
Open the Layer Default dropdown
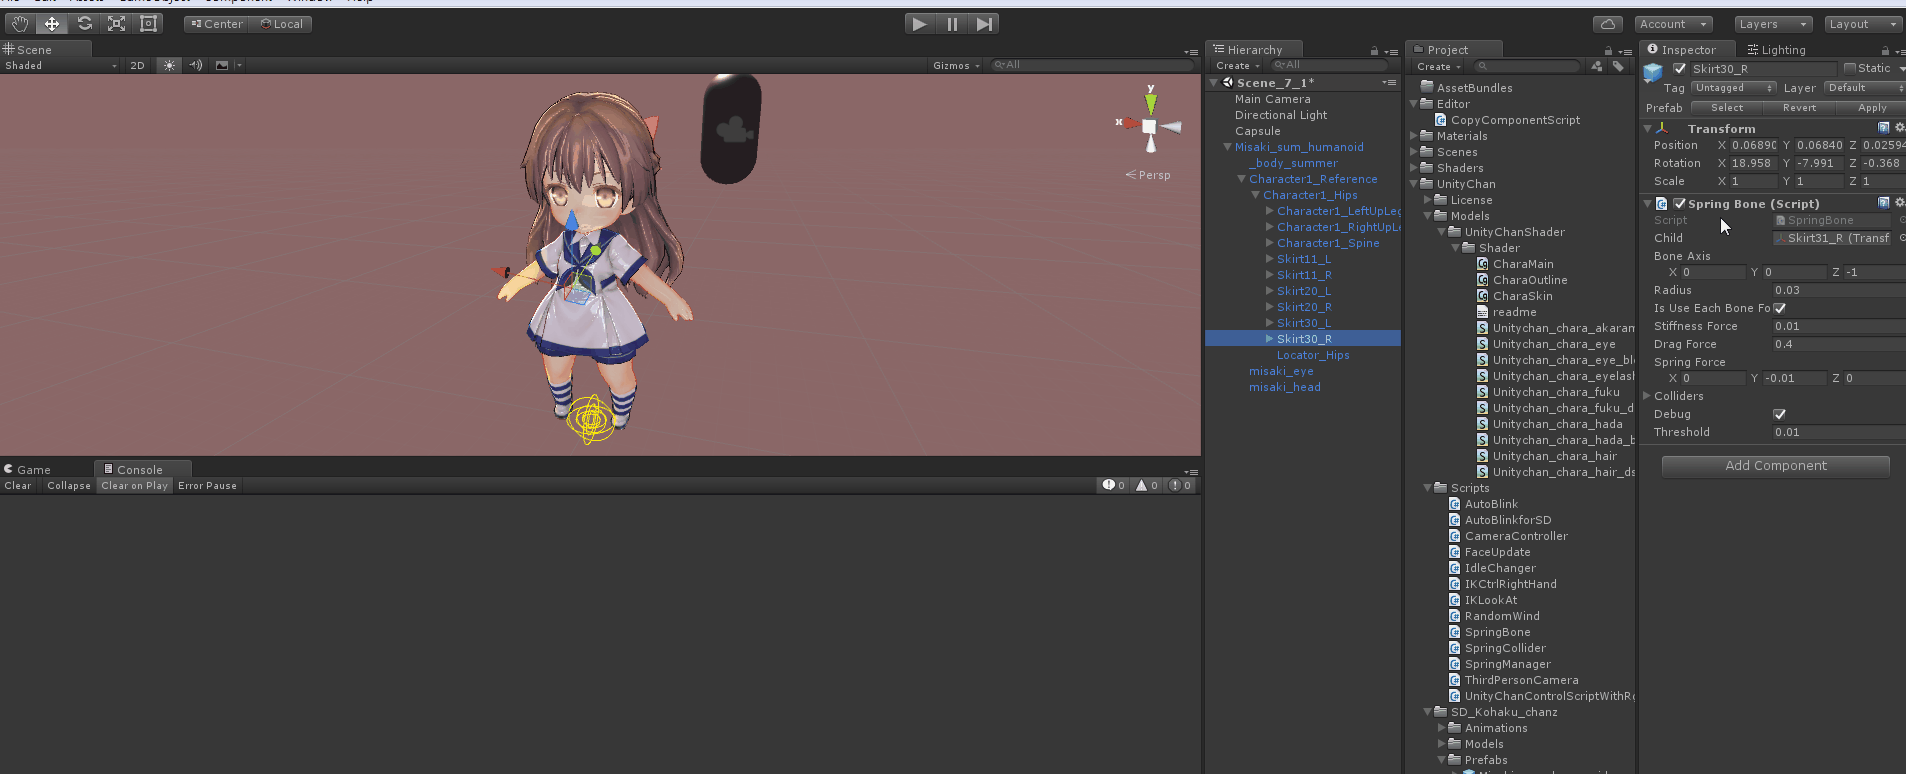[1865, 88]
